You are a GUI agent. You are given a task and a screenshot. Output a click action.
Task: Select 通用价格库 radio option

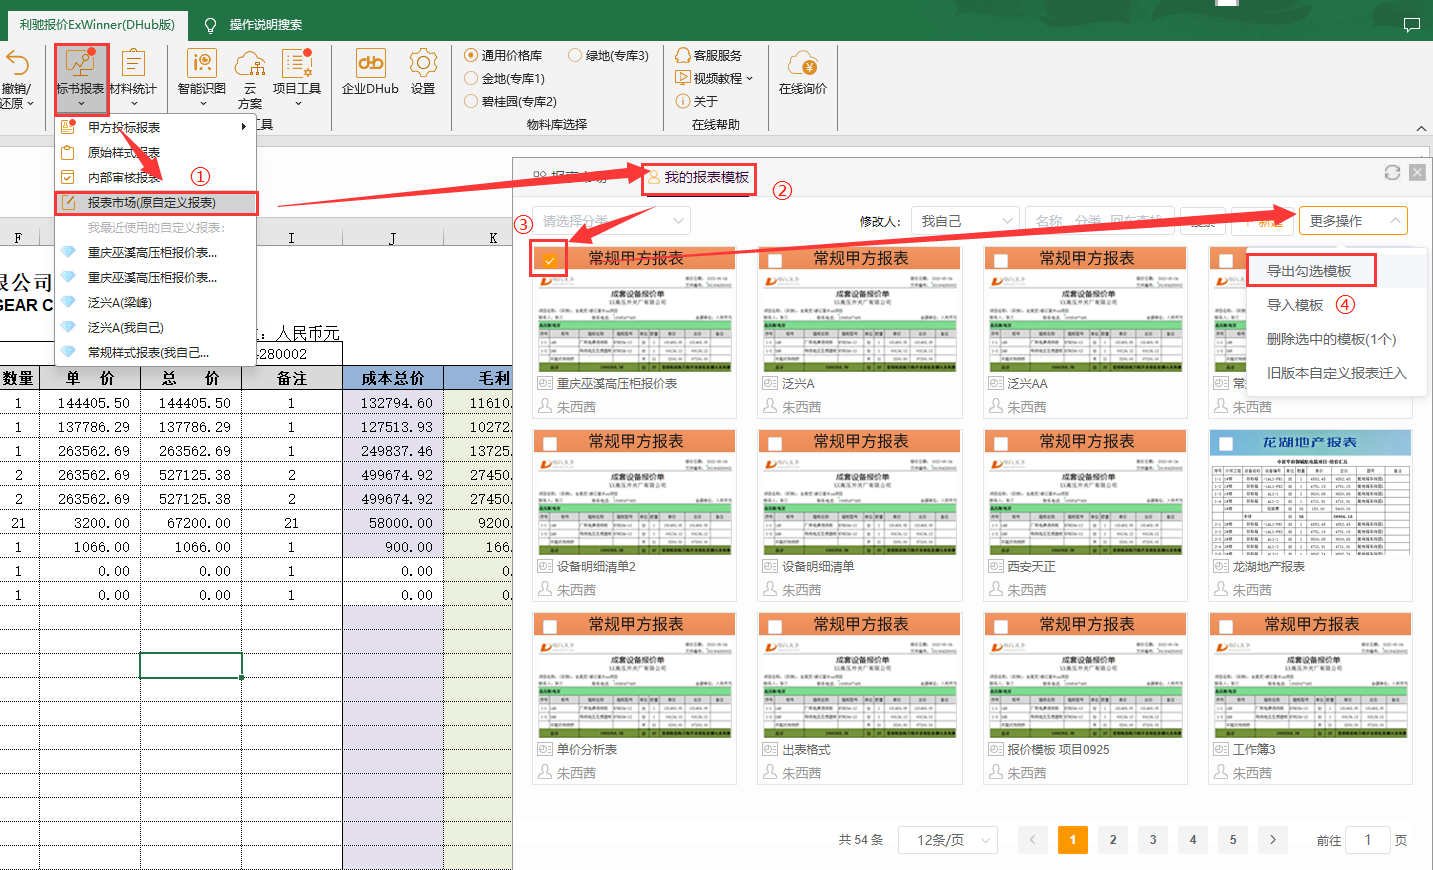pyautogui.click(x=471, y=55)
